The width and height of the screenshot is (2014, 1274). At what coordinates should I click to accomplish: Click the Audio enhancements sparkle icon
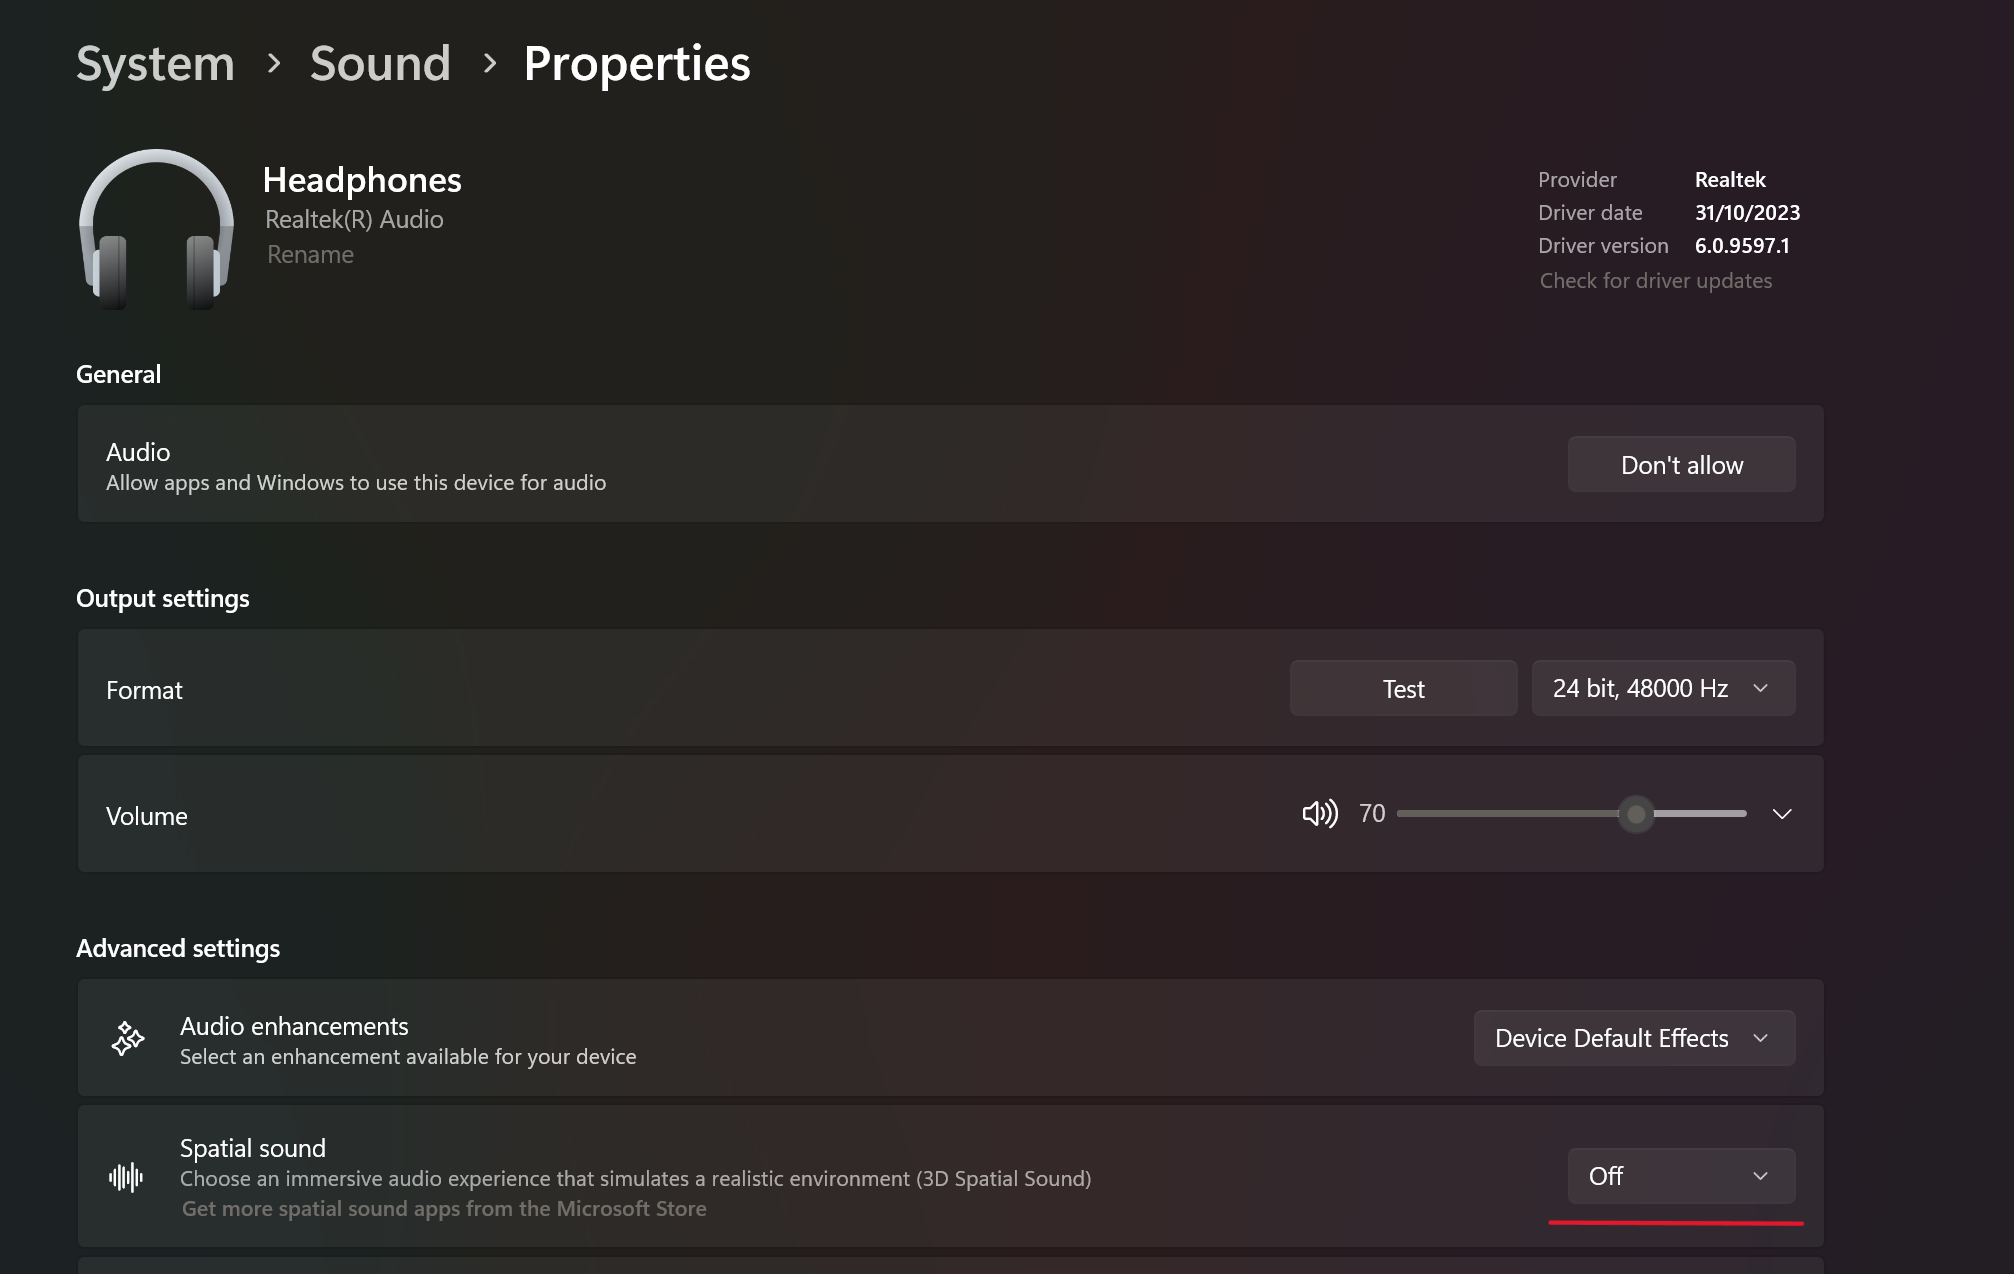128,1039
